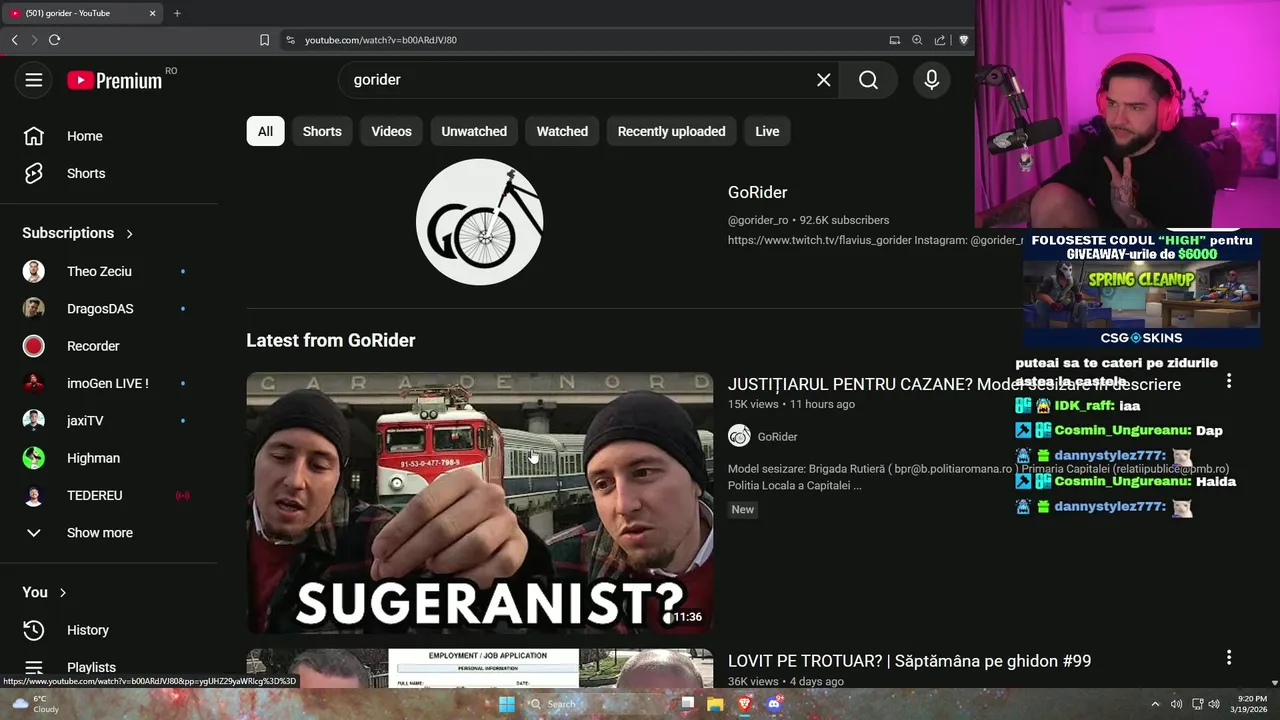Click the share icon in address bar
Viewport: 1280px width, 720px height.
click(940, 40)
